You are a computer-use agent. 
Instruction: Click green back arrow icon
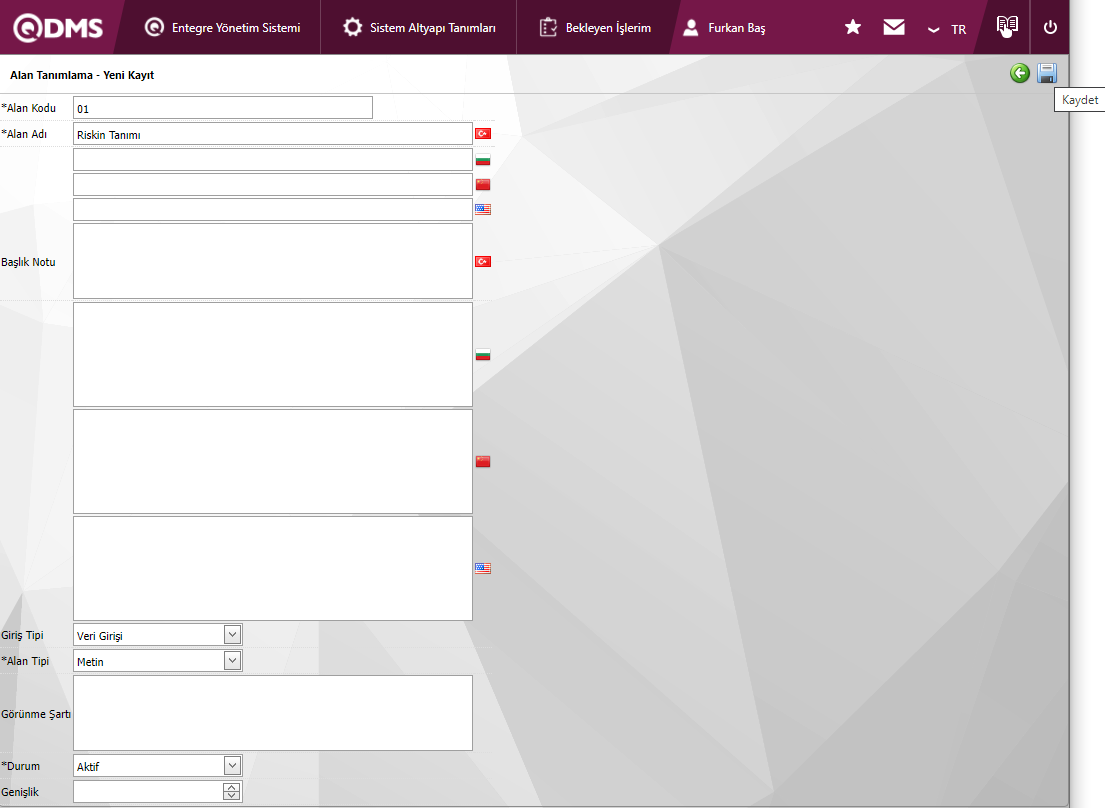coord(1020,73)
